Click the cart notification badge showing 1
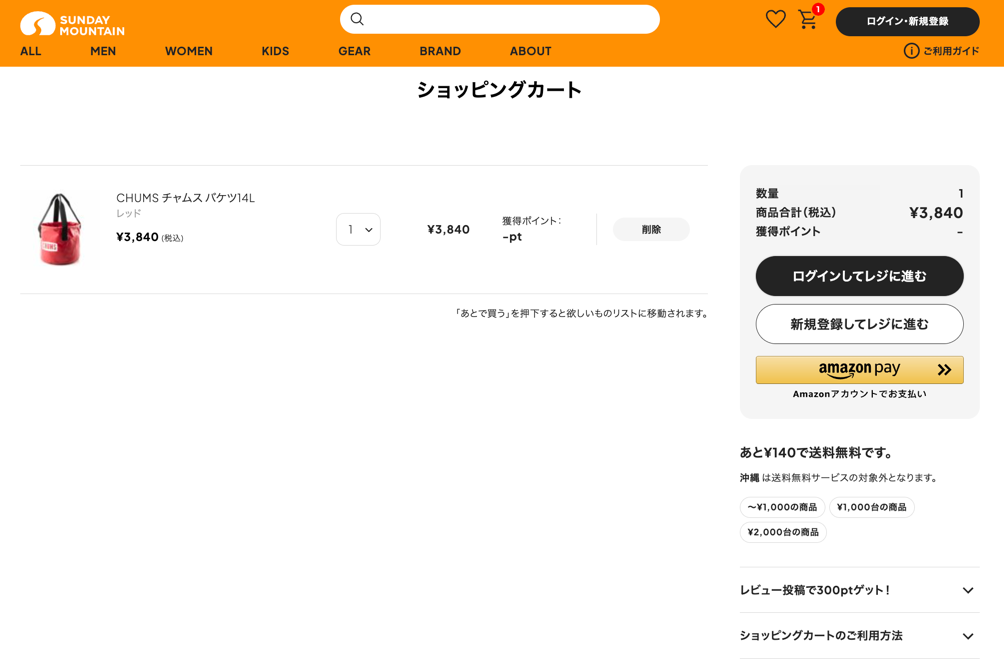This screenshot has width=1004, height=669. 818,8
